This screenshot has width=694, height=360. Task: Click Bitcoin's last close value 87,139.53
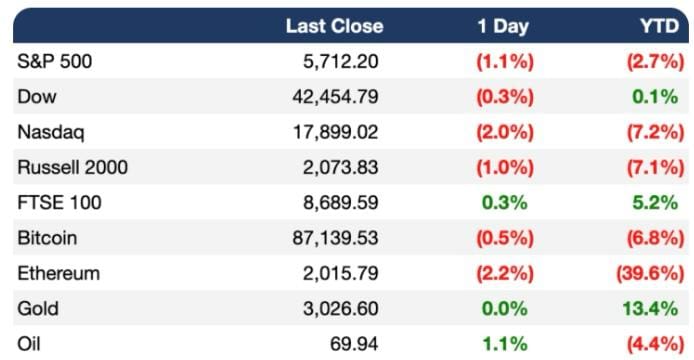(335, 238)
